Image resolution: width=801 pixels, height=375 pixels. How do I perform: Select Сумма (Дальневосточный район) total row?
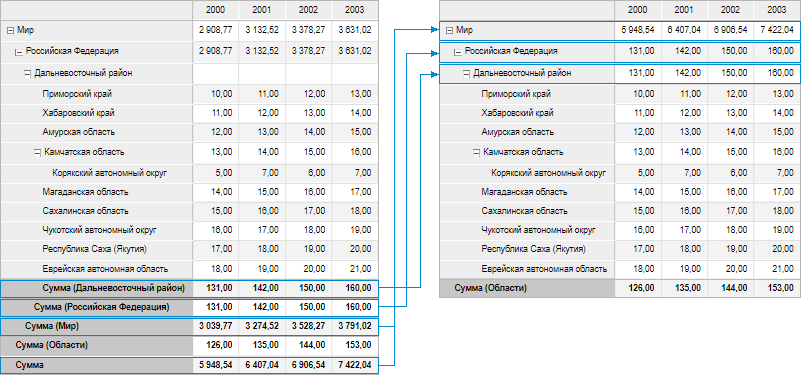(x=189, y=289)
